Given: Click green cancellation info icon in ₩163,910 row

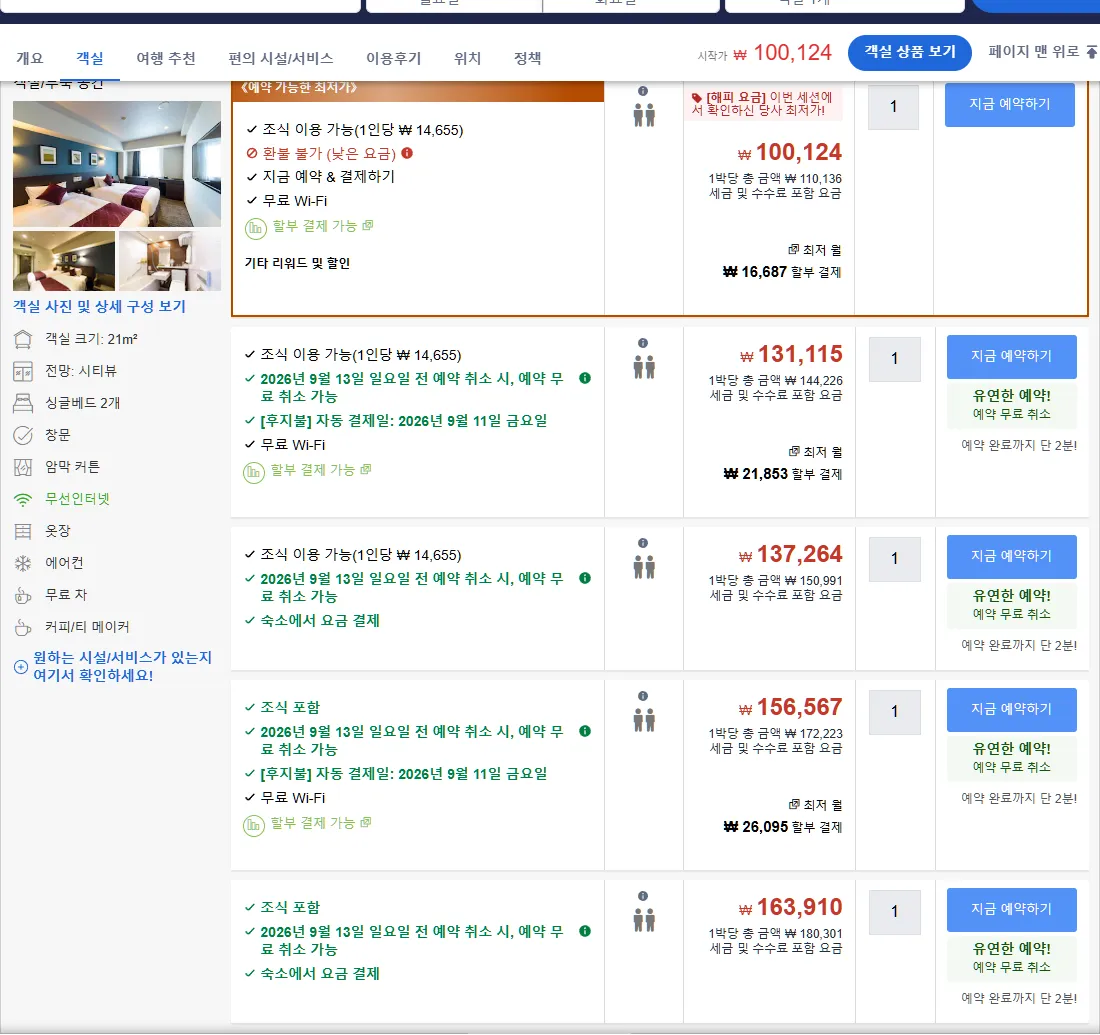Looking at the screenshot, I should [585, 931].
